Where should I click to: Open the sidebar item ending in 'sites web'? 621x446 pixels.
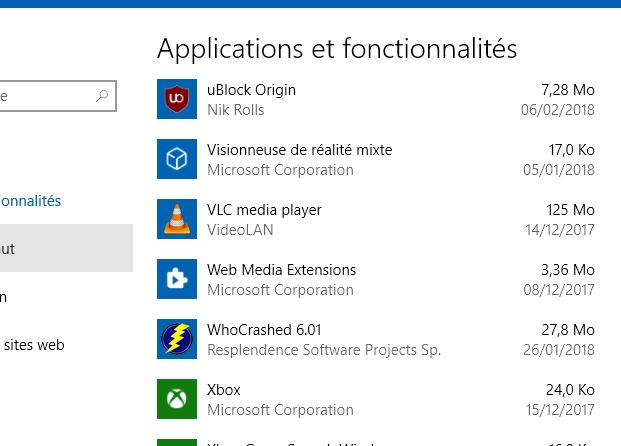tap(34, 345)
